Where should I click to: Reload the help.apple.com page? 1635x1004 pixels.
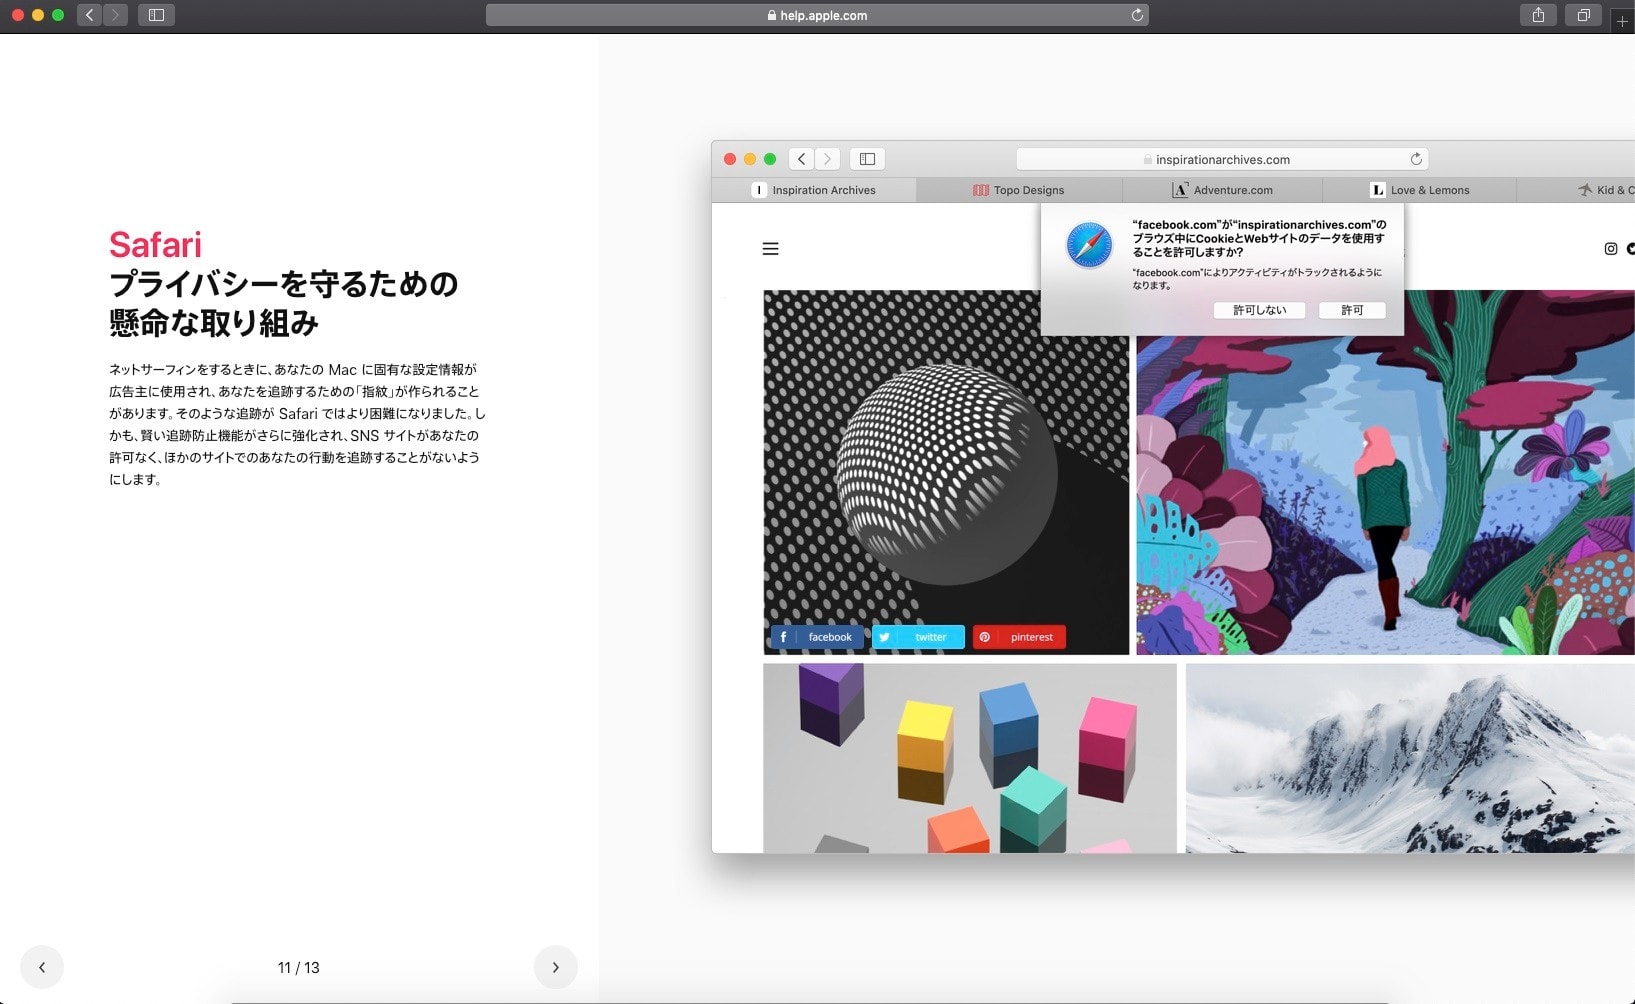click(x=1137, y=15)
